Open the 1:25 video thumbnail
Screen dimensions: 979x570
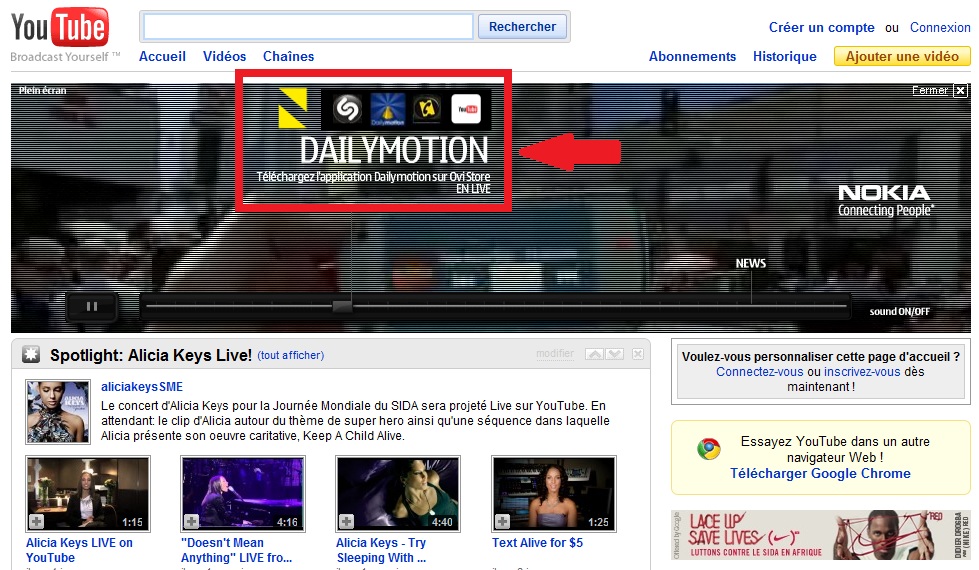point(554,494)
